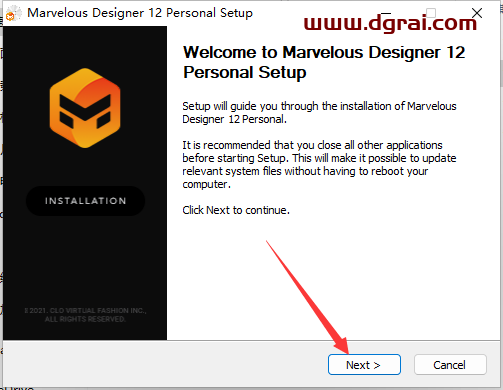503x390 pixels.
Task: Select the INSTALLATION pill label
Action: [x=85, y=201]
